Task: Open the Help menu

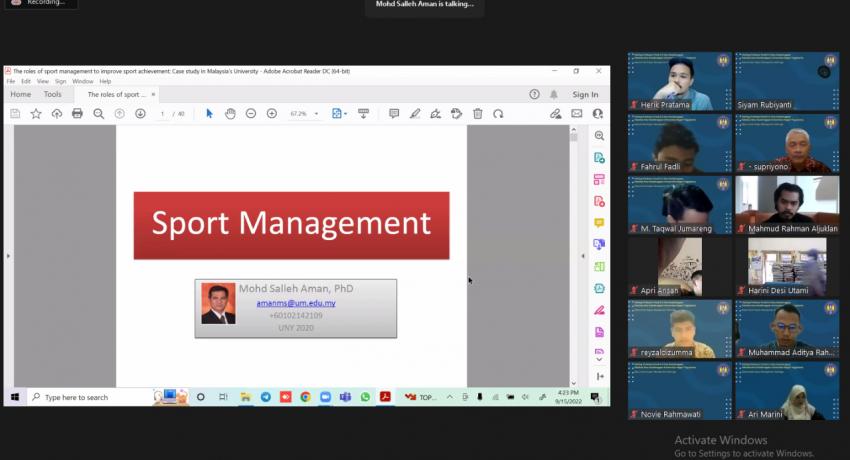Action: click(x=105, y=81)
